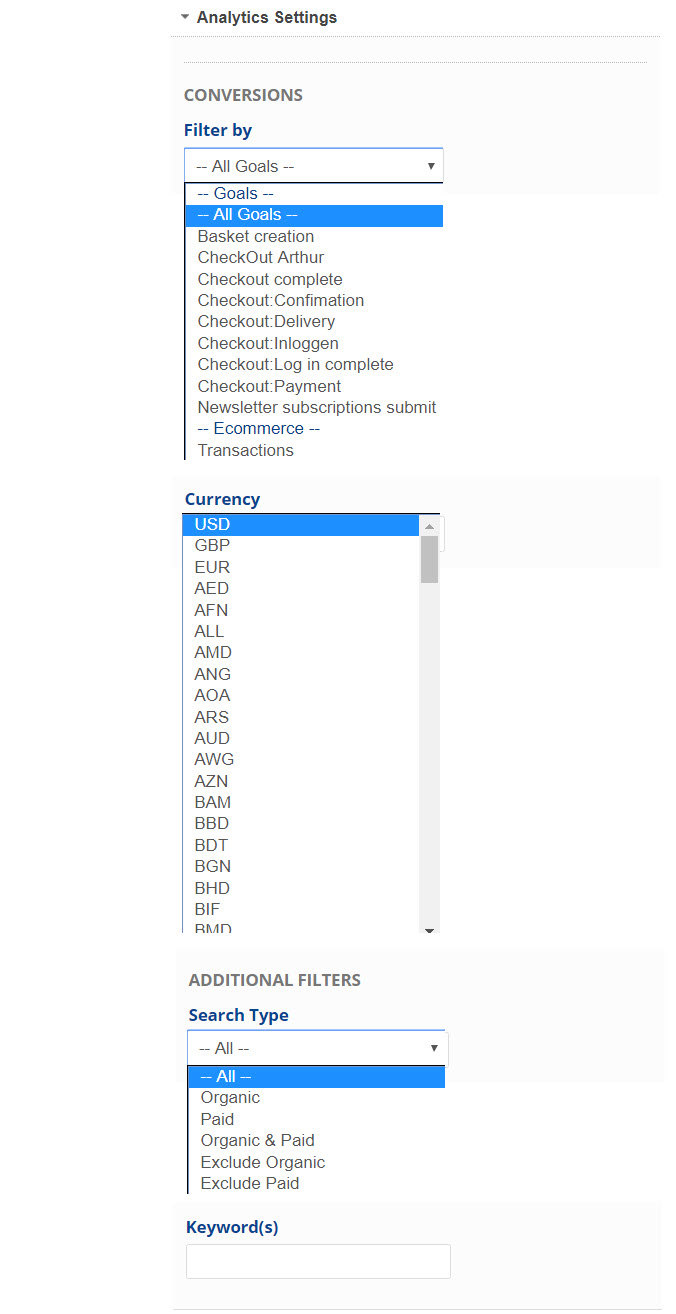This screenshot has width=676, height=1314.
Task: Select Basket creation goal option
Action: [256, 236]
